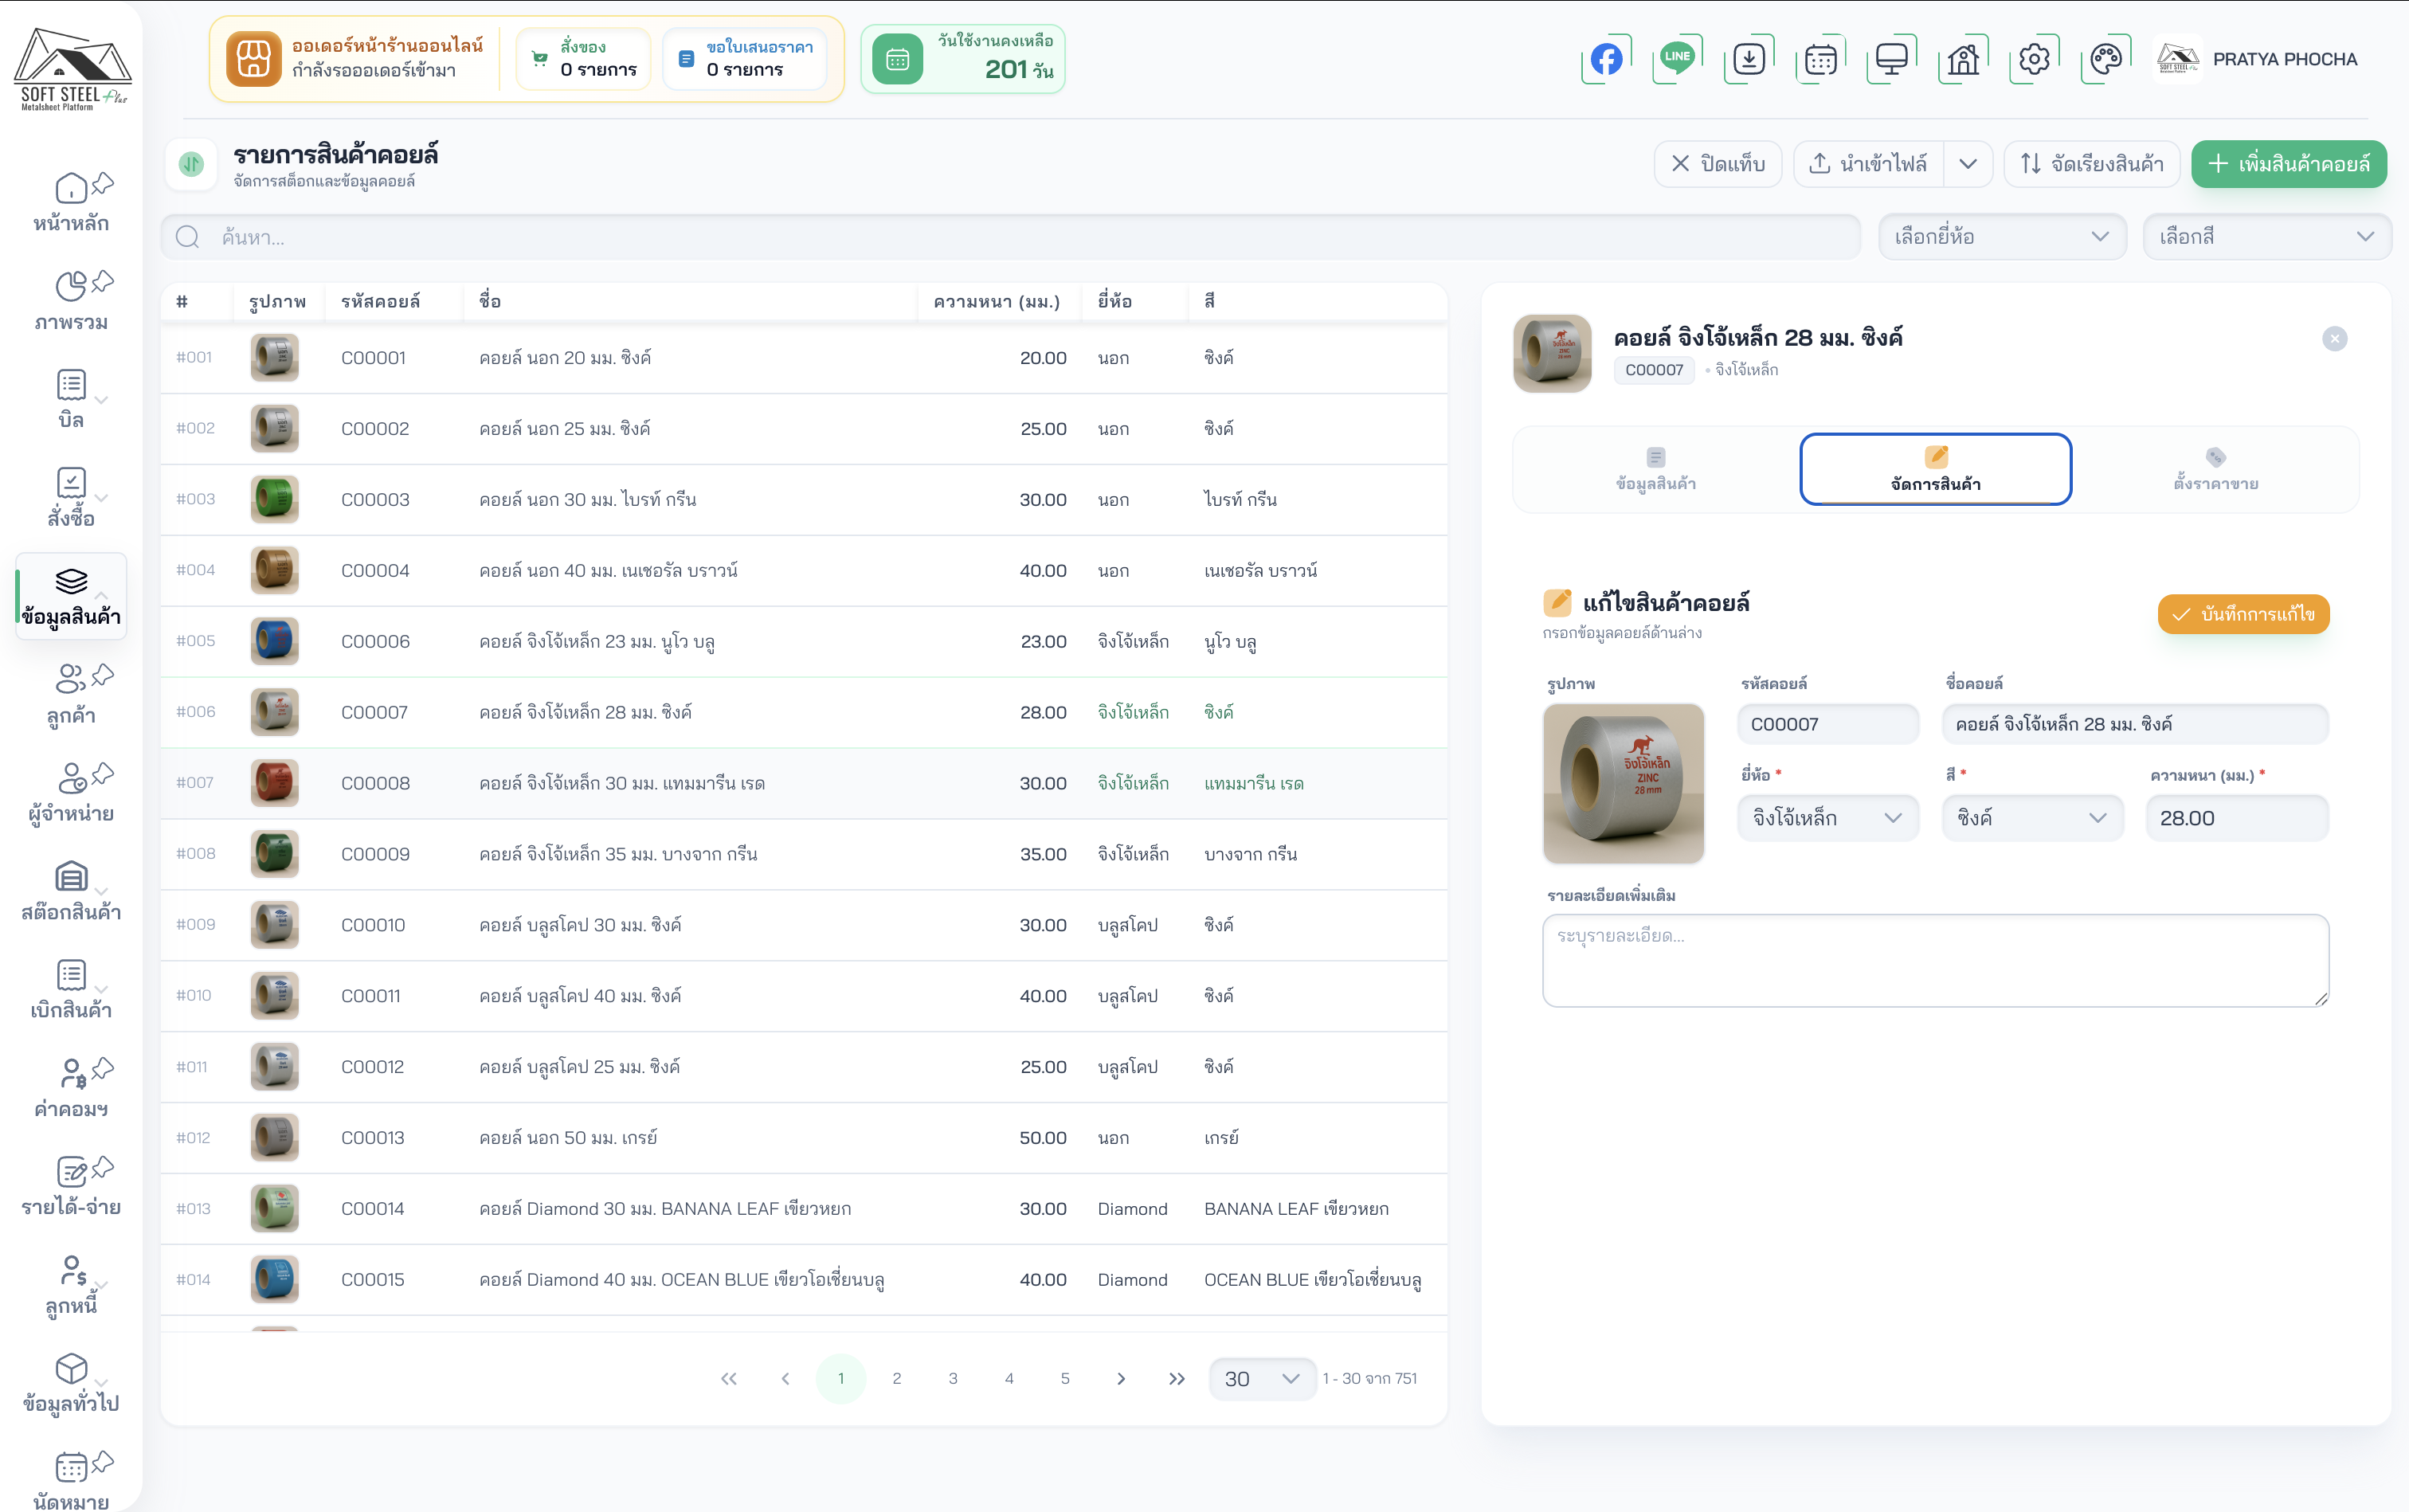Open the rows-per-page dropdown showing 30
This screenshot has width=2409, height=1512.
1261,1379
